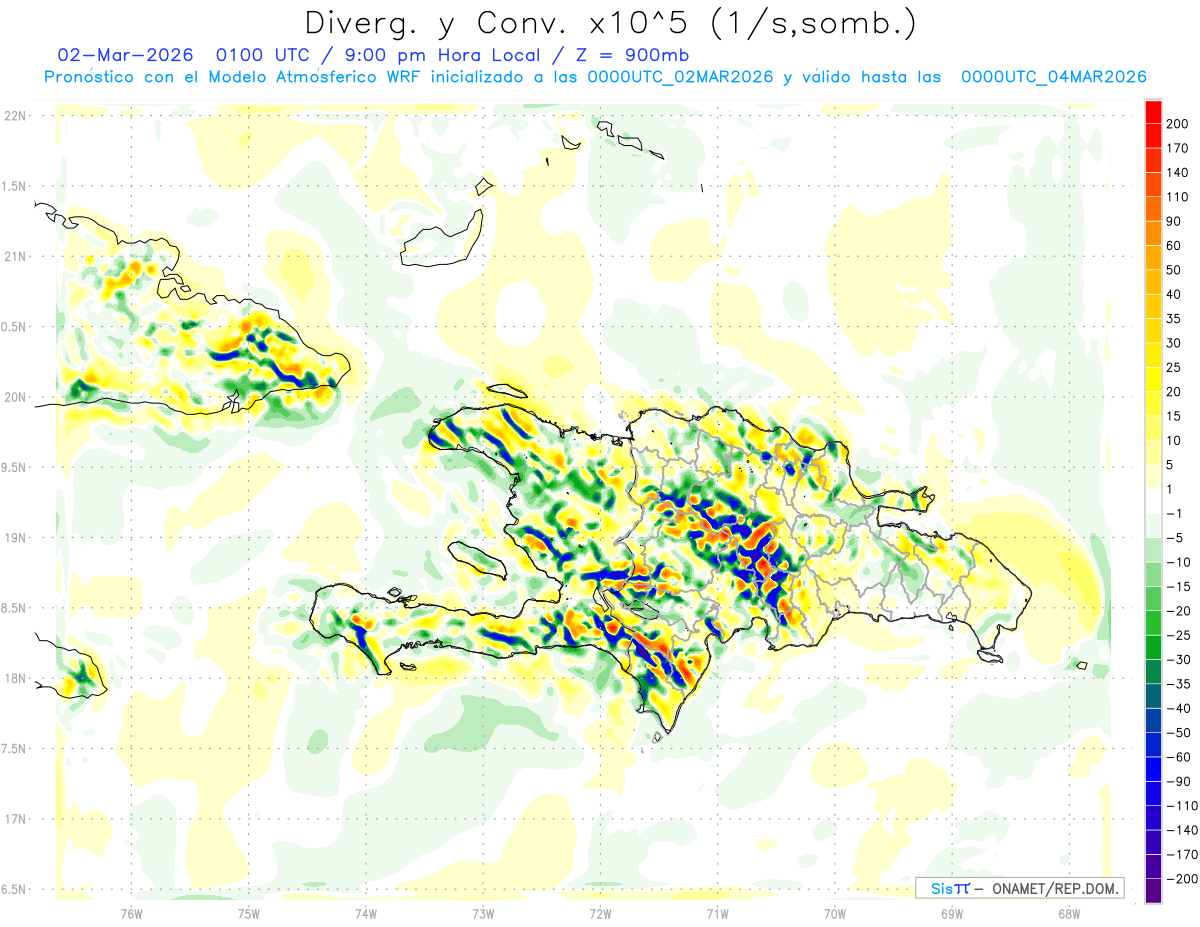Viewport: 1200px width, 927px height.
Task: Click the '0000UTC_02MAR2026' initialization time
Action: 681,77
